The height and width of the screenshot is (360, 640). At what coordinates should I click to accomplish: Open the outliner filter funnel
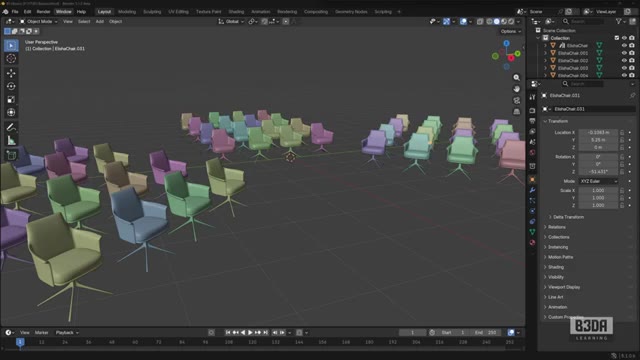[x=619, y=21]
